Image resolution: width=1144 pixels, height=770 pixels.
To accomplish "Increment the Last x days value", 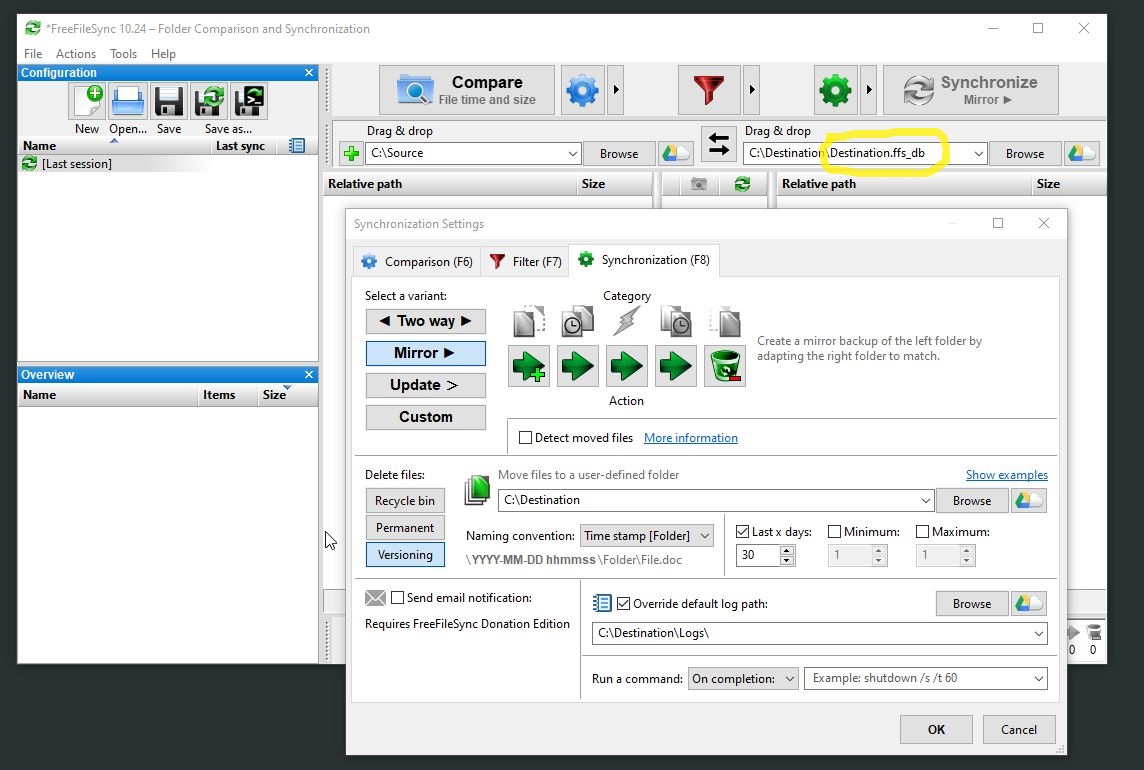I will (x=786, y=551).
